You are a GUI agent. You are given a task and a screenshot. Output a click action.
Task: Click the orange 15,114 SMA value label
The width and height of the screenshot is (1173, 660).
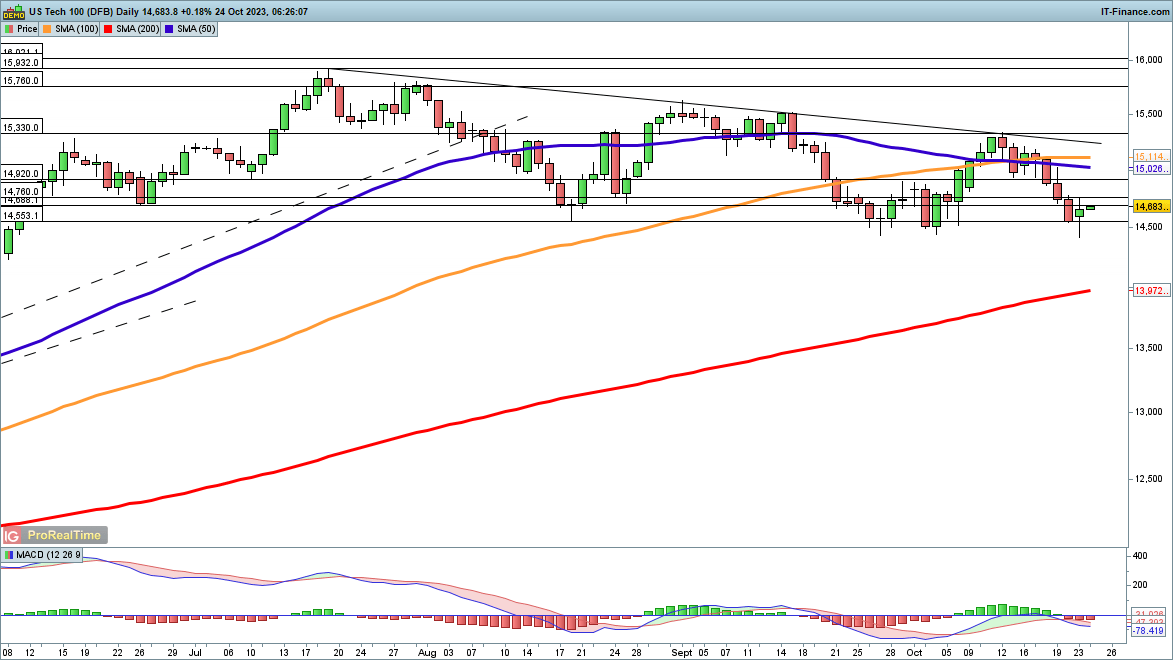tap(1150, 157)
